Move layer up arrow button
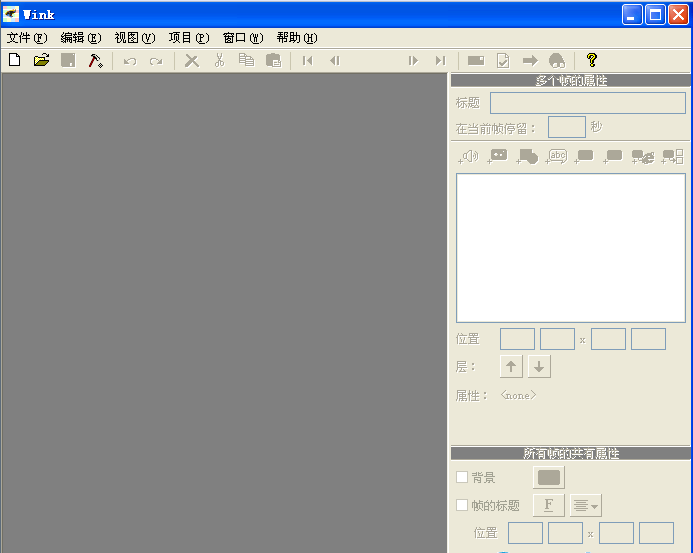693x553 pixels. 511,367
